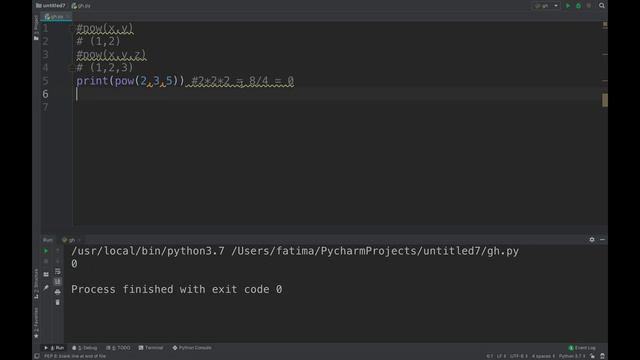The width and height of the screenshot is (640, 360).
Task: Open the Structure sidebar tool window
Action: (x=36, y=283)
